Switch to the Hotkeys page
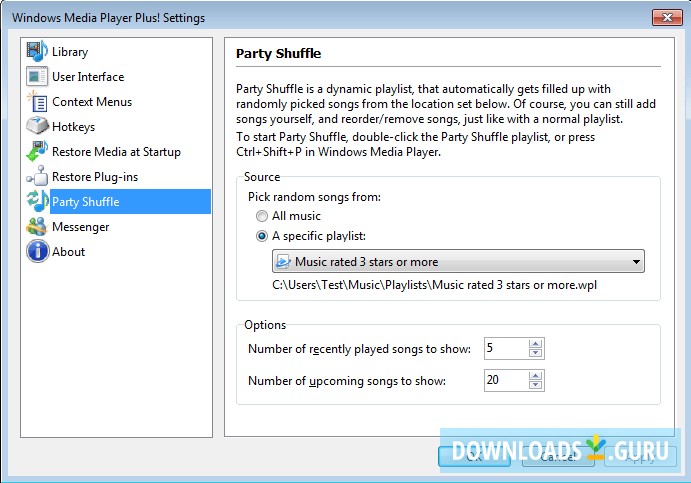 (74, 127)
